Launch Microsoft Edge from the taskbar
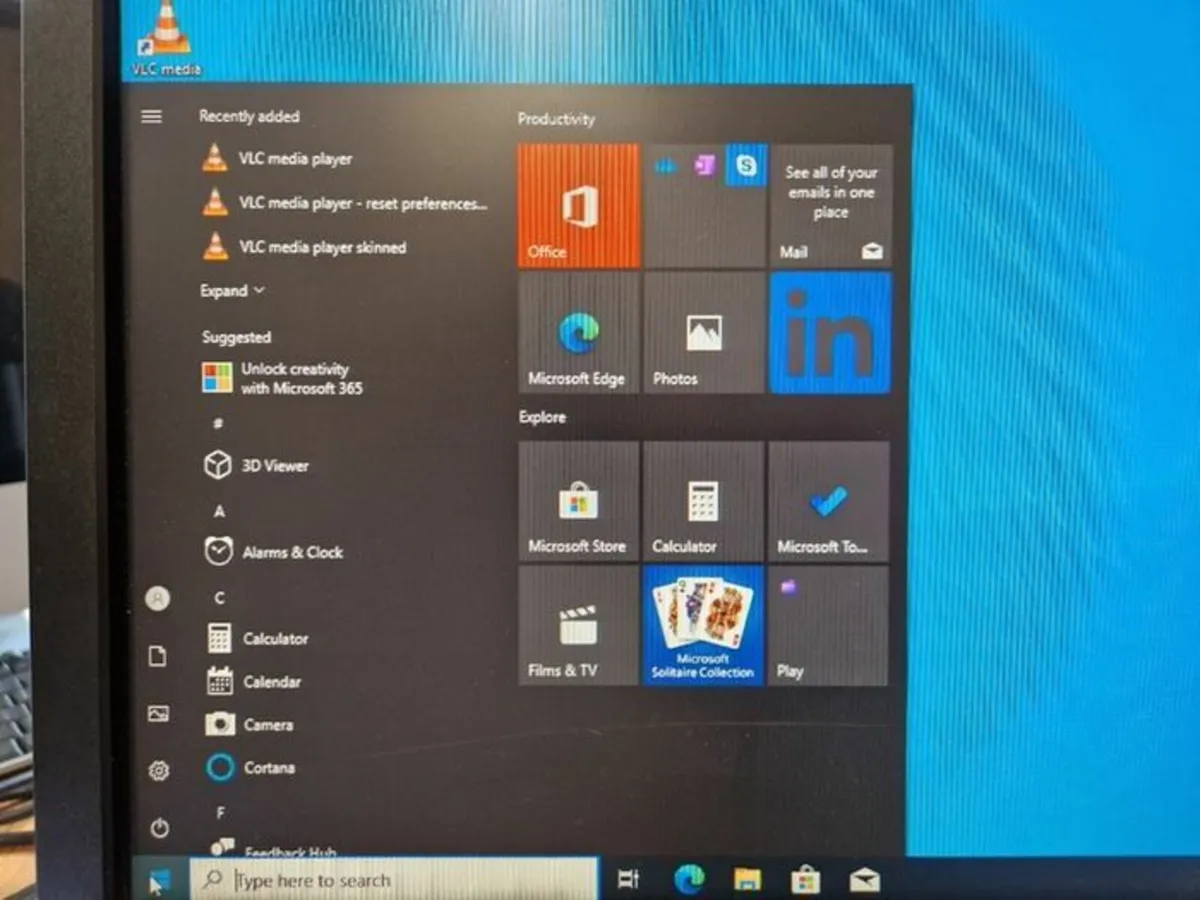Image resolution: width=1200 pixels, height=900 pixels. 687,875
